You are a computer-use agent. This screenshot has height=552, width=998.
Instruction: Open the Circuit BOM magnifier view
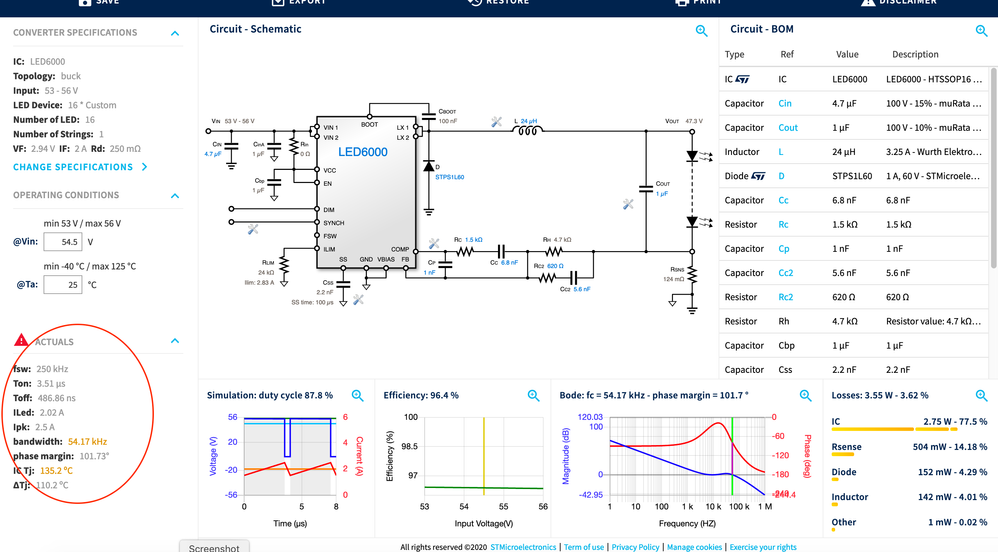[x=981, y=31]
